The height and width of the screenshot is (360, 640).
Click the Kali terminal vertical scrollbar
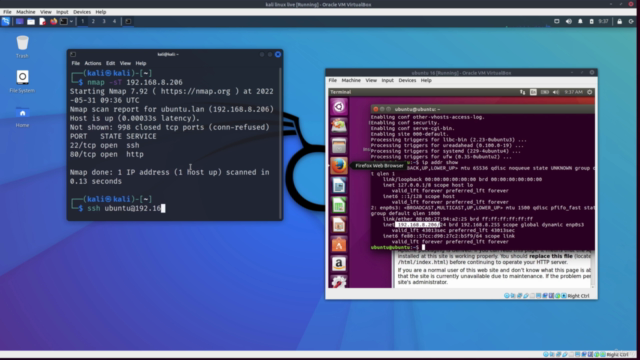280,143
